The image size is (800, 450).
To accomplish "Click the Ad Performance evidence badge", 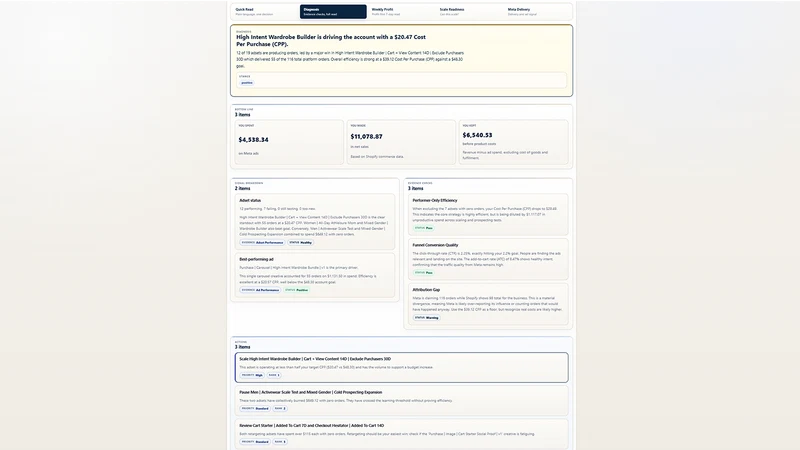I will pyautogui.click(x=260, y=290).
